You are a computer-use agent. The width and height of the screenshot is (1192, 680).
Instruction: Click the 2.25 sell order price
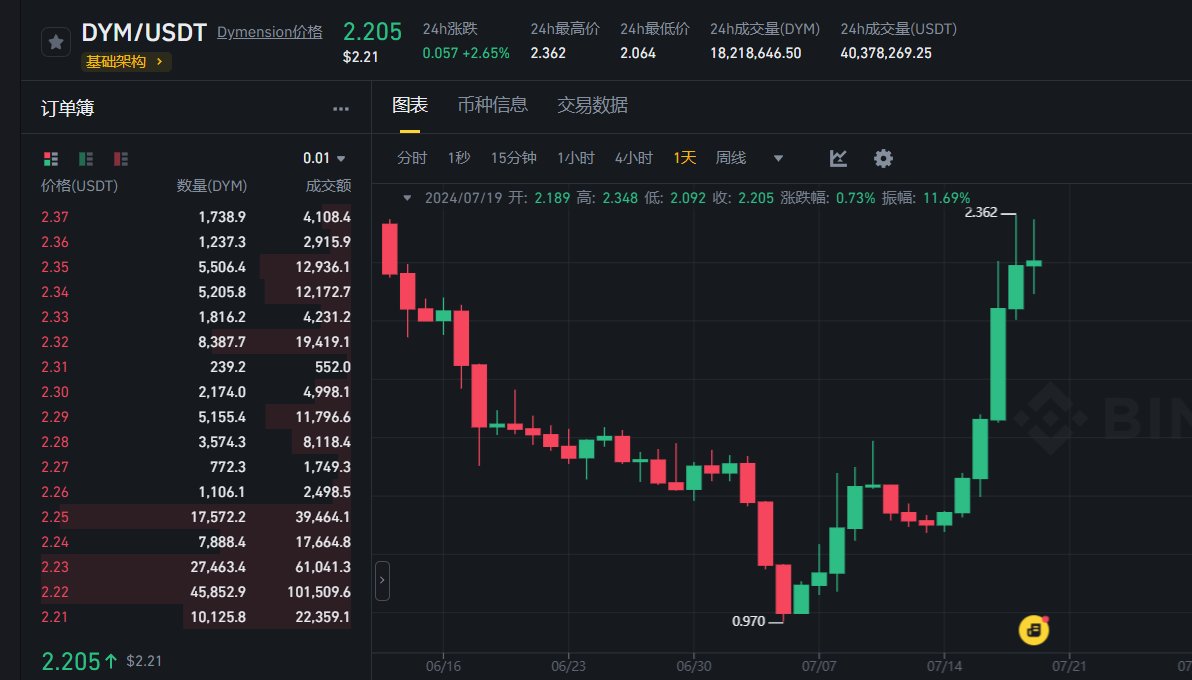[x=55, y=517]
